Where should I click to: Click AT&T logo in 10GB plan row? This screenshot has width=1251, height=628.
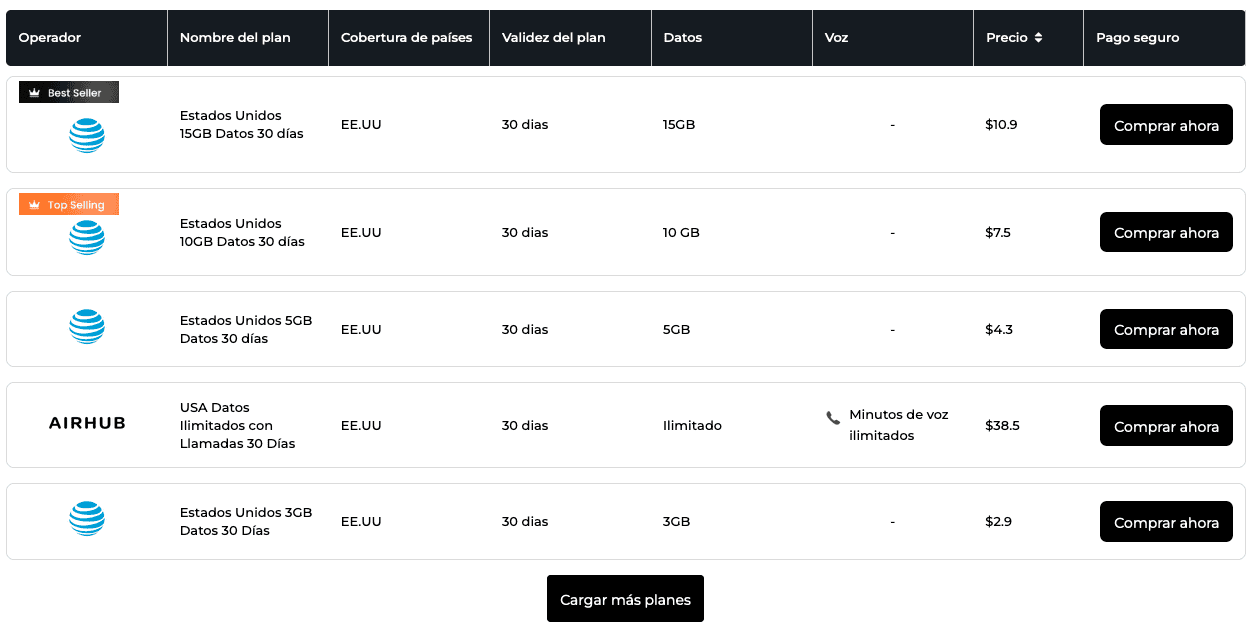tap(87, 238)
